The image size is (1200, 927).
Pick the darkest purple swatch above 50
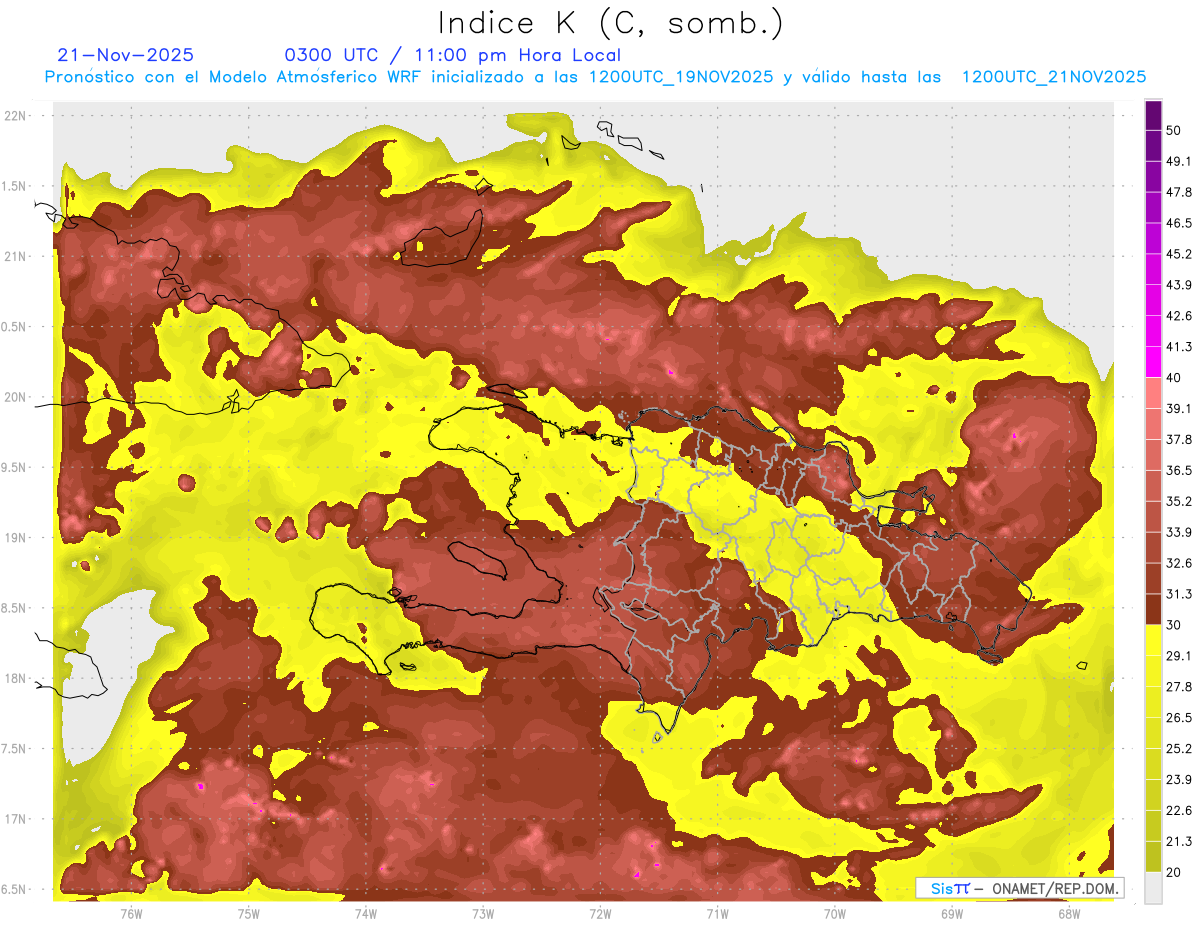pyautogui.click(x=1153, y=115)
